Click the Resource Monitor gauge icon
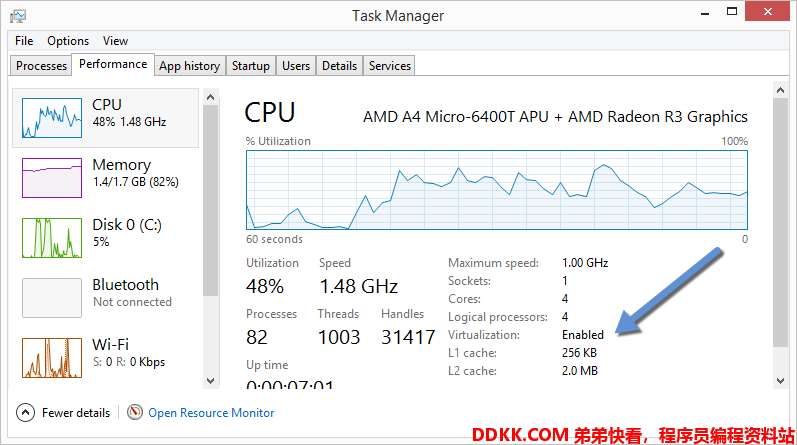 coord(135,412)
